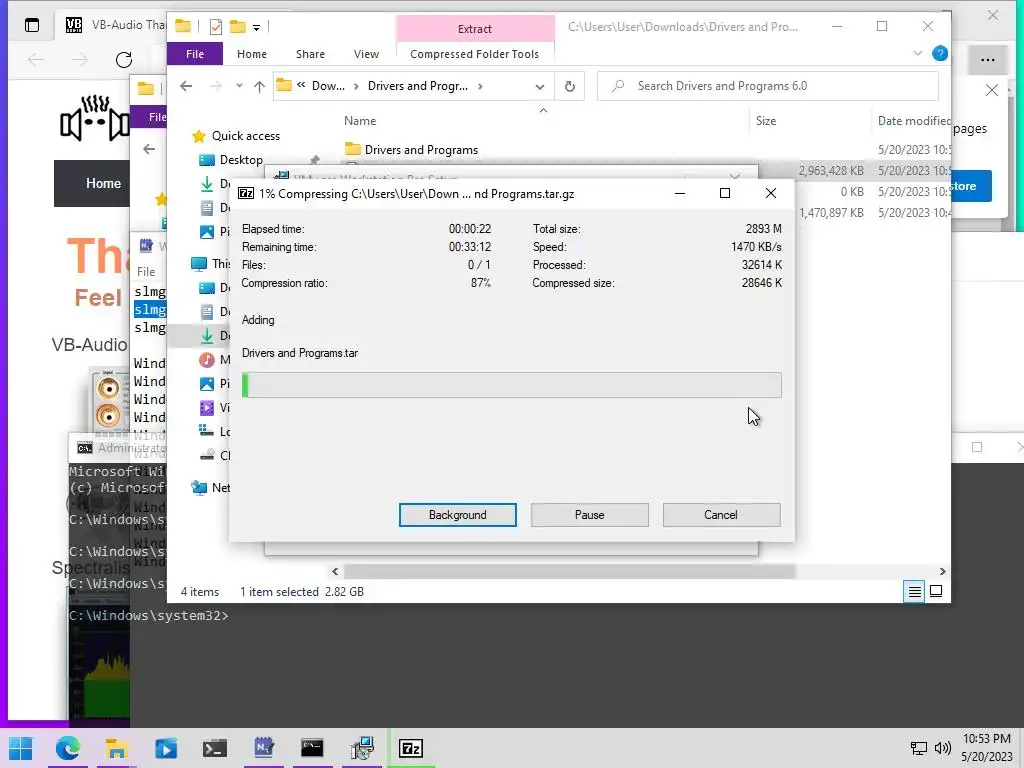Toggle Edge vertical tabs icon

[x=32, y=25]
